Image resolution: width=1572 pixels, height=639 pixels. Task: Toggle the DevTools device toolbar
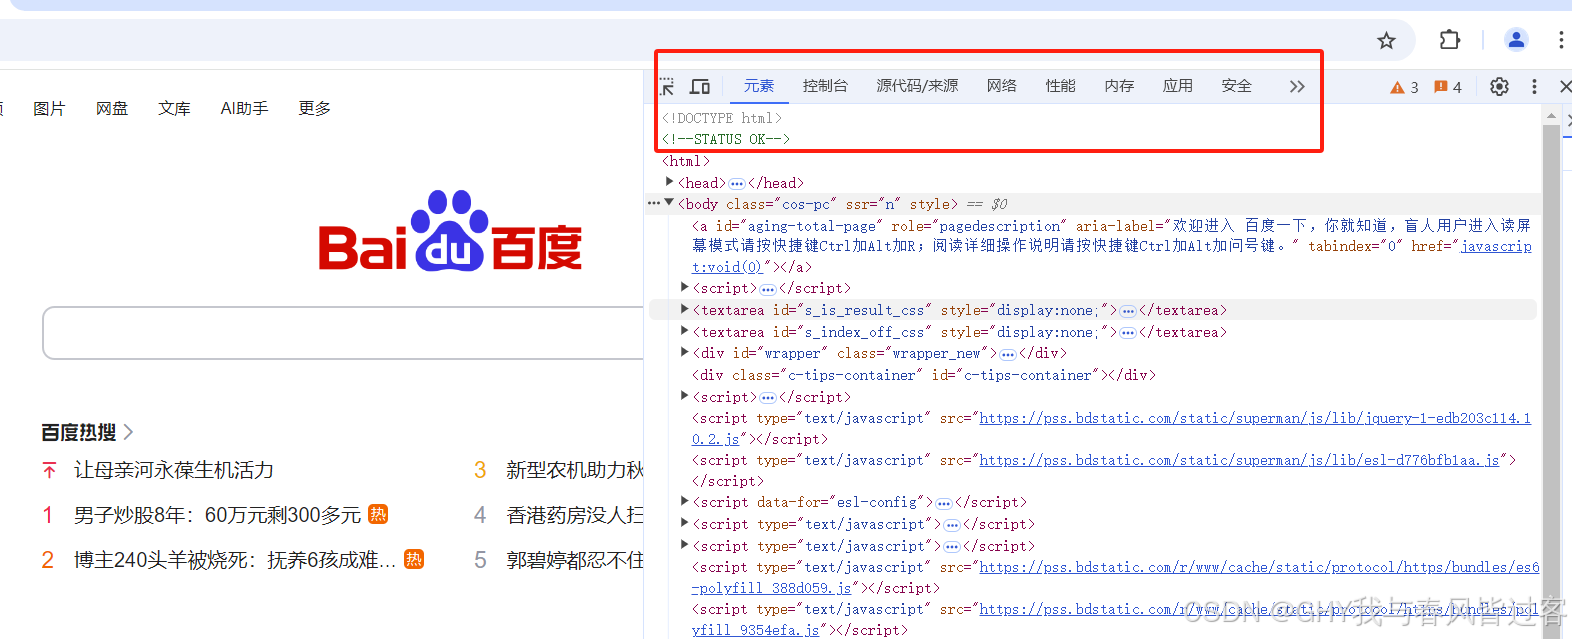pos(700,87)
